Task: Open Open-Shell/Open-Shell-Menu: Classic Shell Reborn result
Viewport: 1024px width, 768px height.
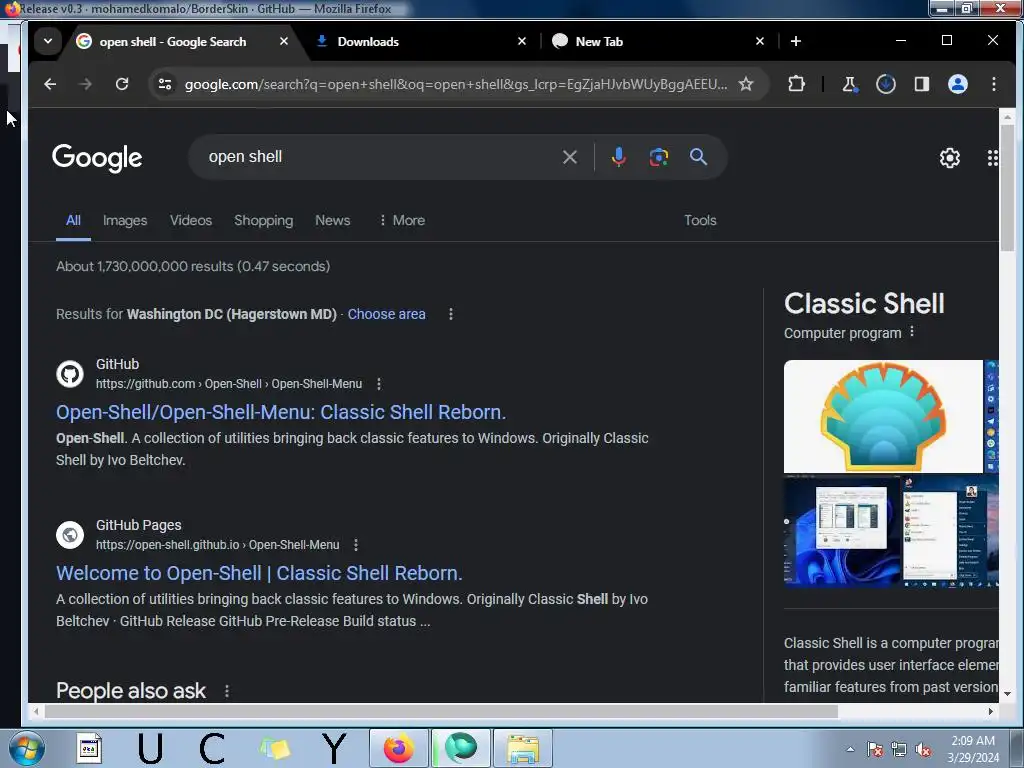Action: pos(281,412)
